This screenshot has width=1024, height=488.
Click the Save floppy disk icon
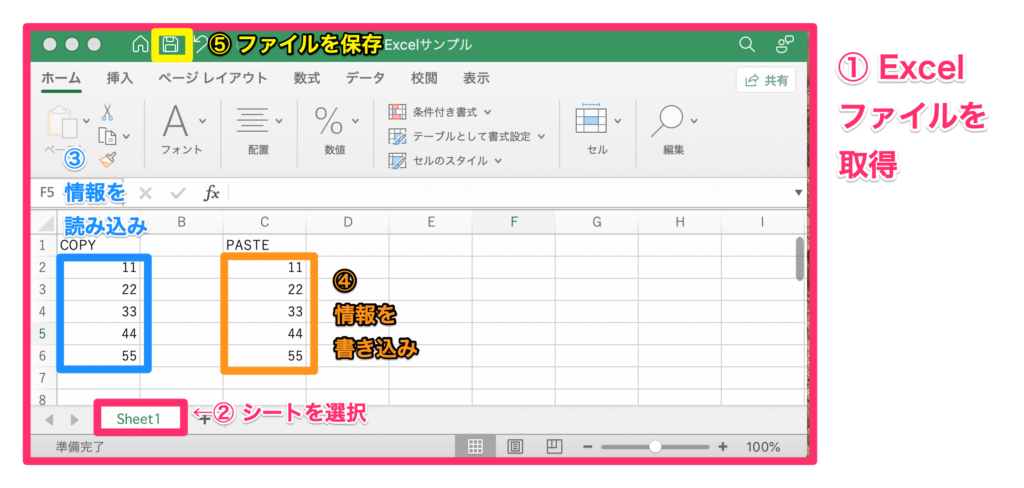[170, 44]
